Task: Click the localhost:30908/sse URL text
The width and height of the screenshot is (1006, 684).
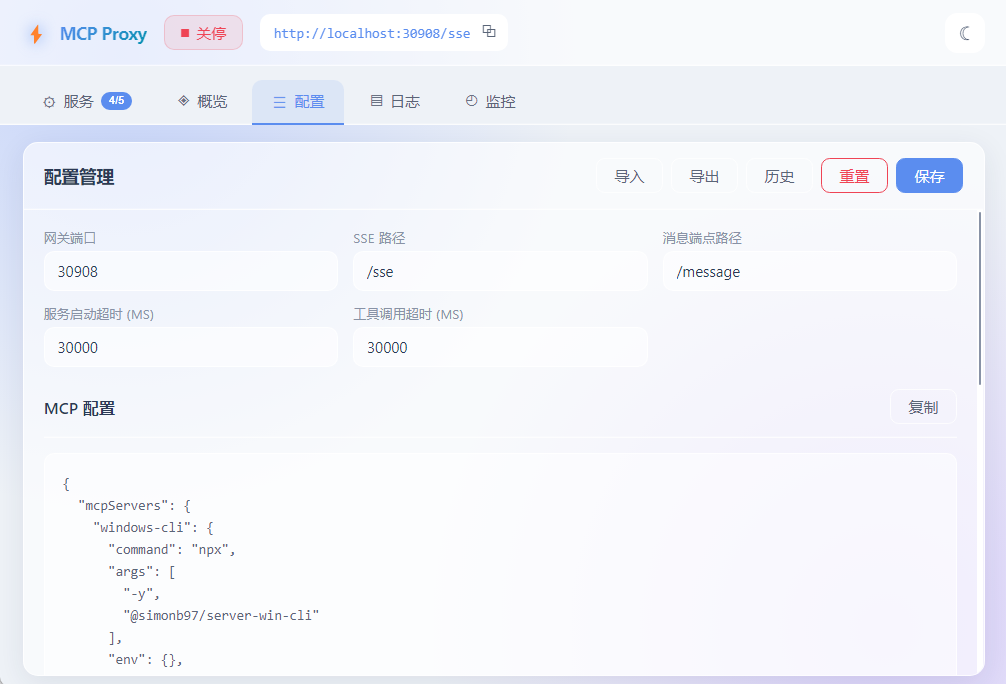Action: pos(371,33)
